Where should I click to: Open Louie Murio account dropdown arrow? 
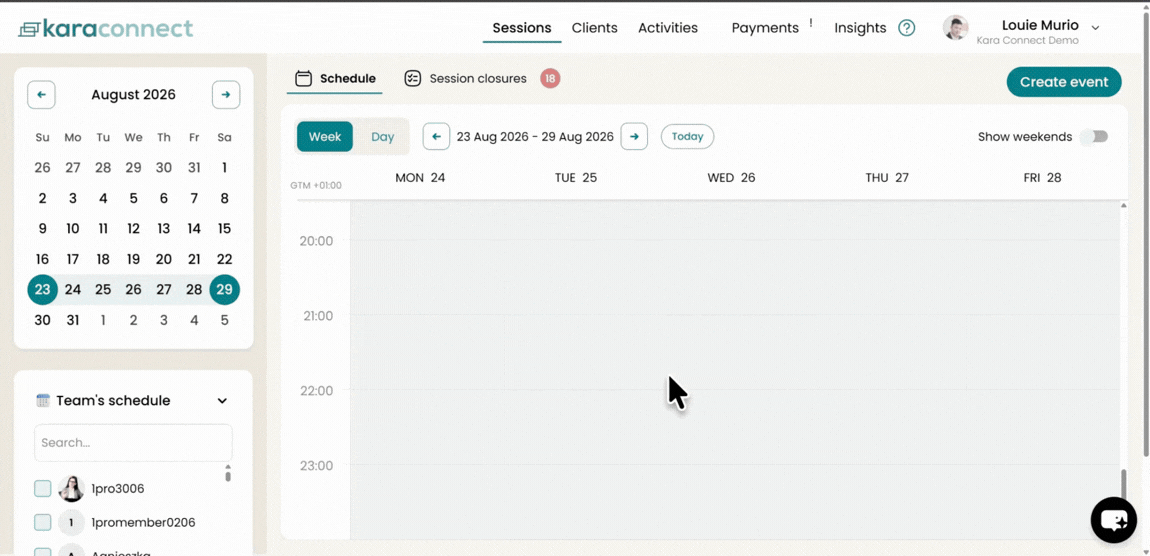click(x=1096, y=28)
